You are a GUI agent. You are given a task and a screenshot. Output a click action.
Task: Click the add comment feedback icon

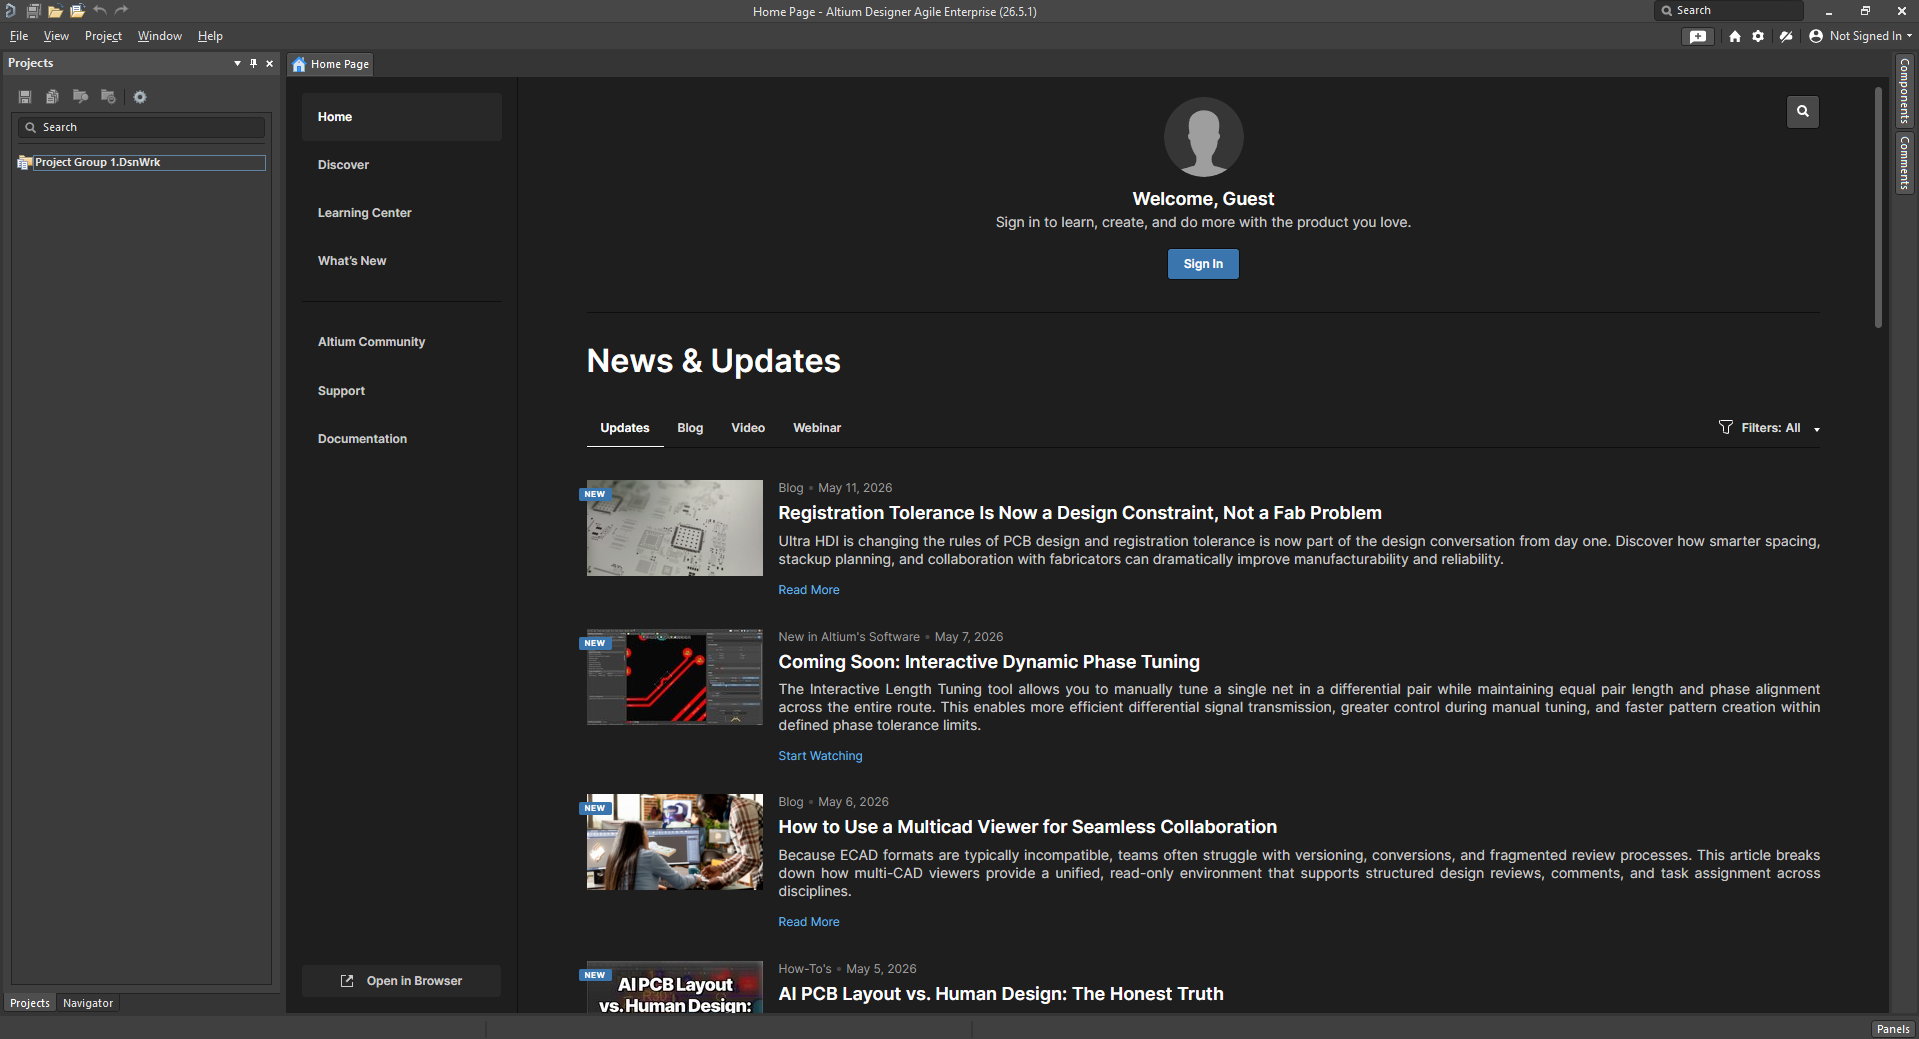point(1698,36)
